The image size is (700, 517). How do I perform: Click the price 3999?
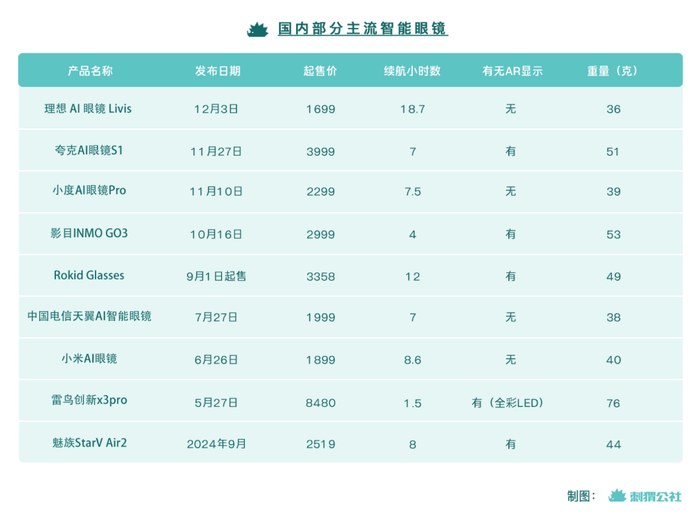tap(321, 152)
